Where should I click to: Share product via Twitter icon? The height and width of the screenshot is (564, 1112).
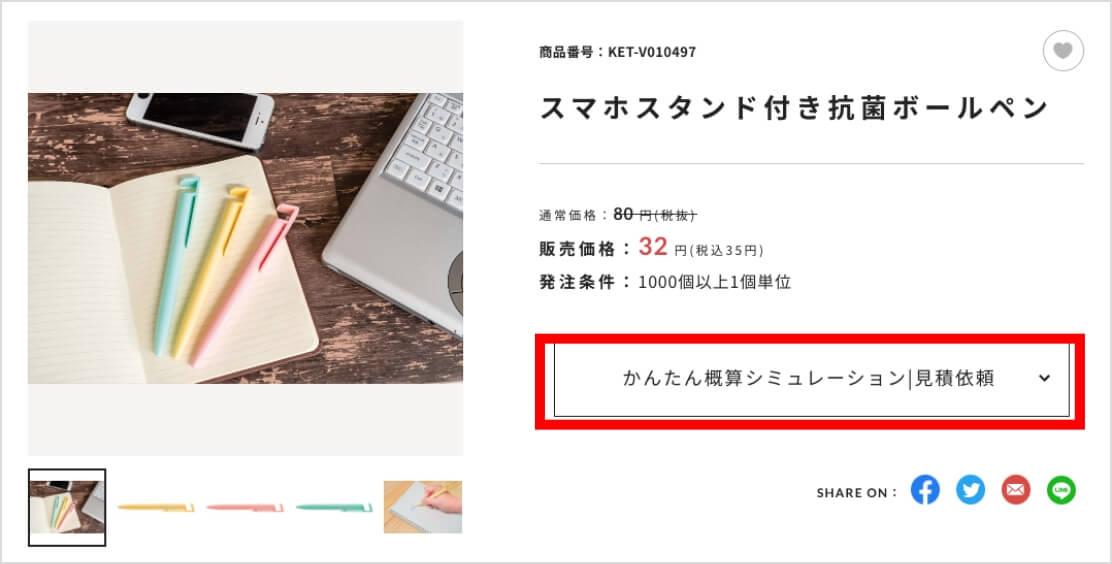970,490
